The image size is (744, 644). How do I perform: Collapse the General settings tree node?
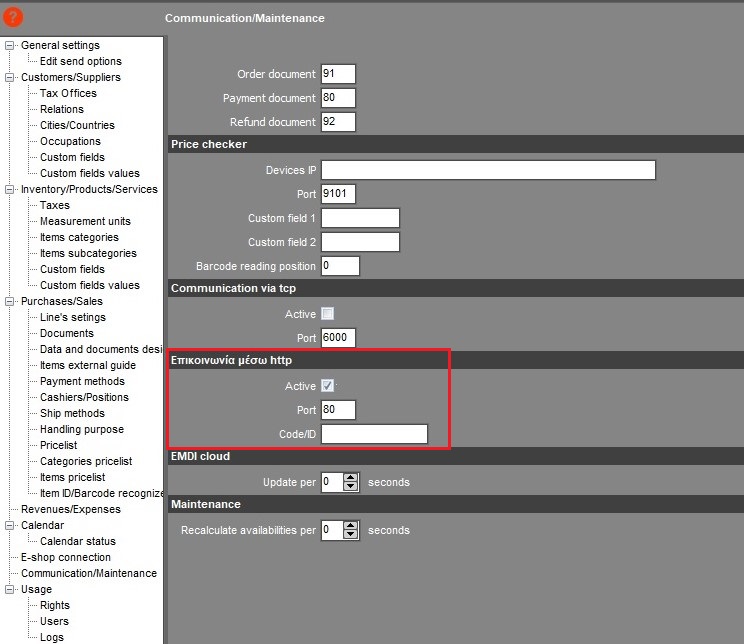click(x=9, y=46)
